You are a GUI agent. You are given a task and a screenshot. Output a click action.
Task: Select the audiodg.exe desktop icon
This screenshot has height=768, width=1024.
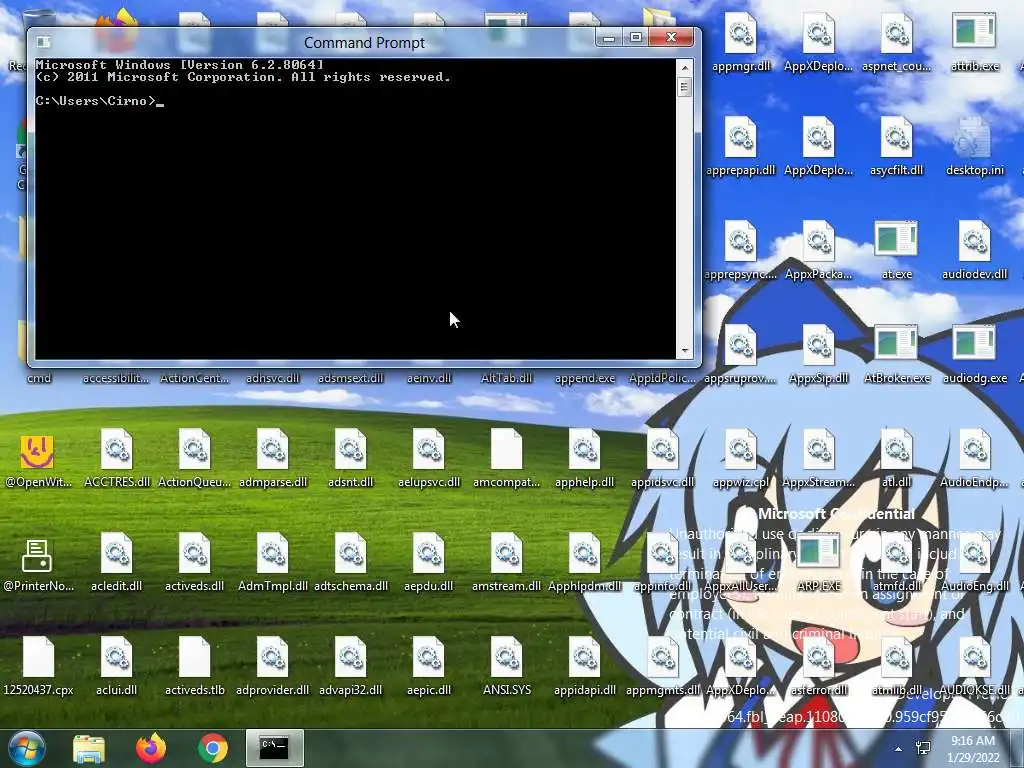pos(974,355)
